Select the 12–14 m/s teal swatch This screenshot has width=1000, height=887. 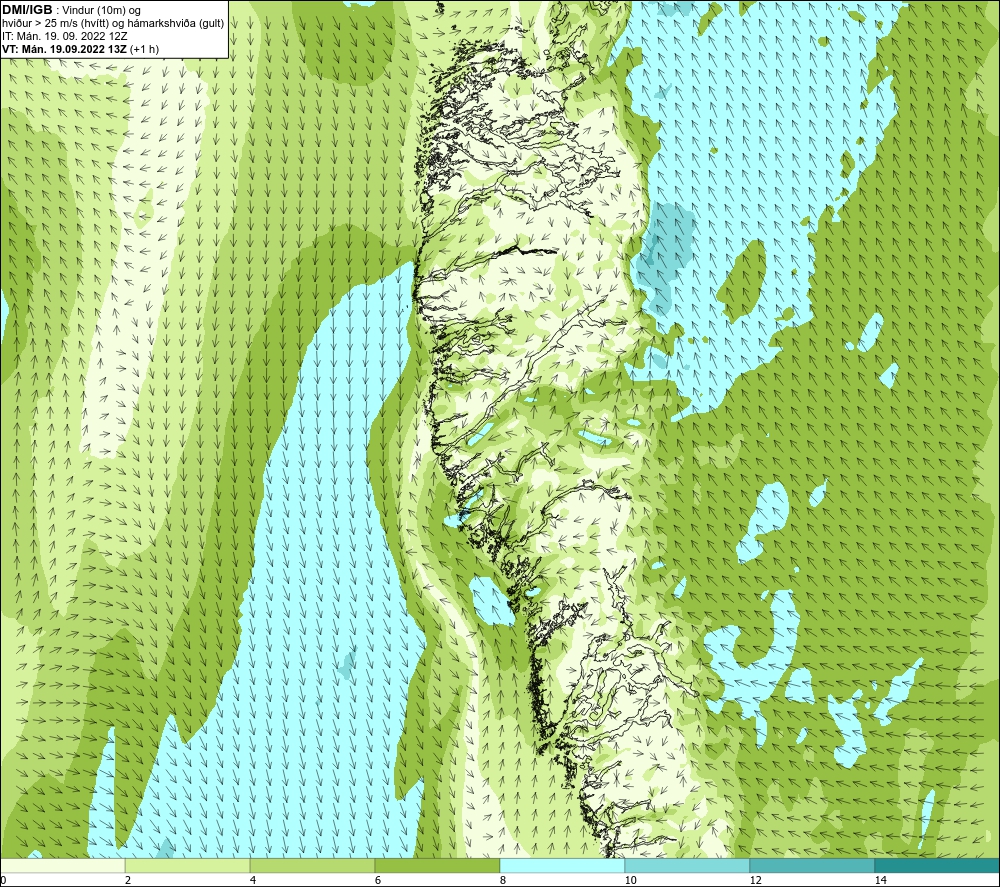point(812,865)
